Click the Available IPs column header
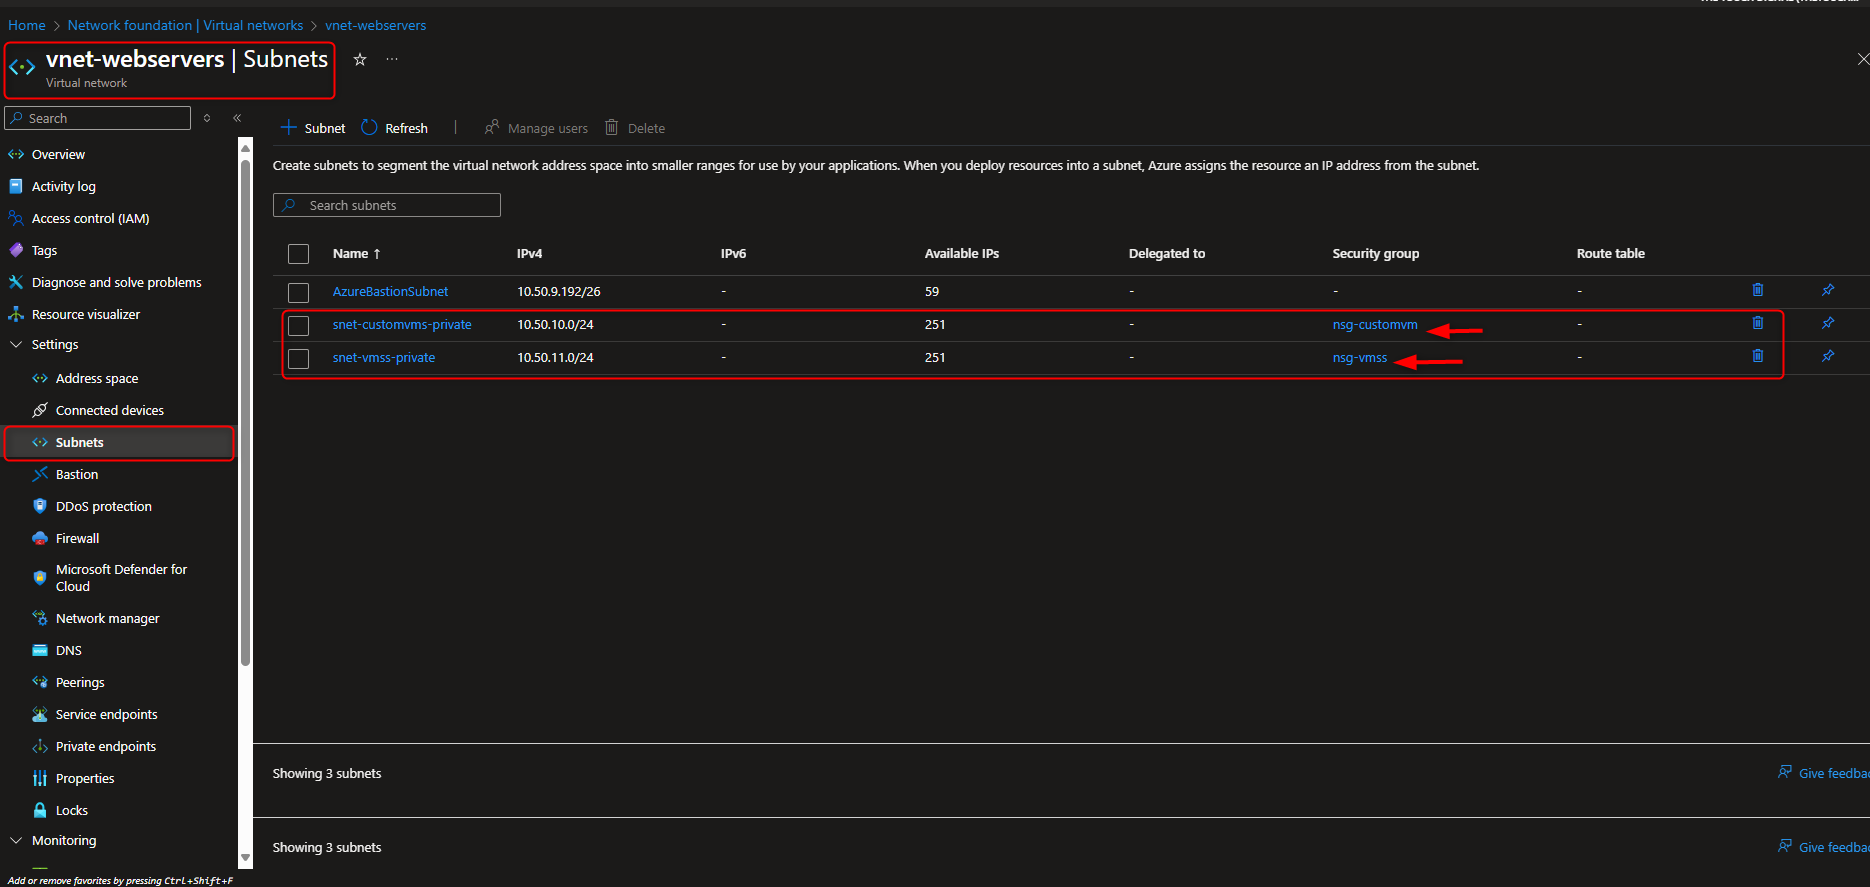The image size is (1870, 887). 962,254
